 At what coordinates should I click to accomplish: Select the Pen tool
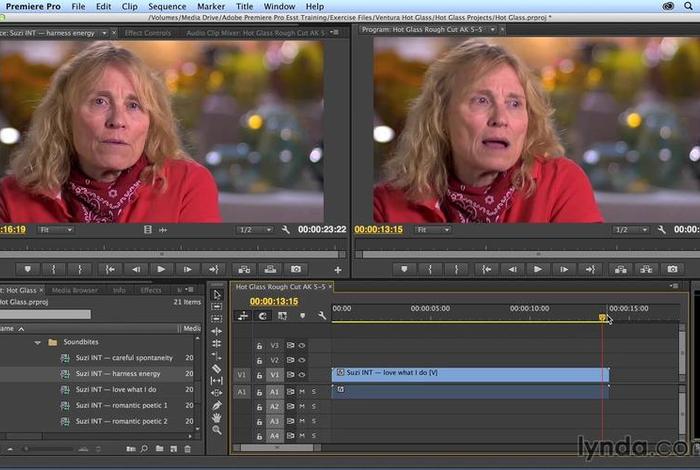[x=217, y=405]
